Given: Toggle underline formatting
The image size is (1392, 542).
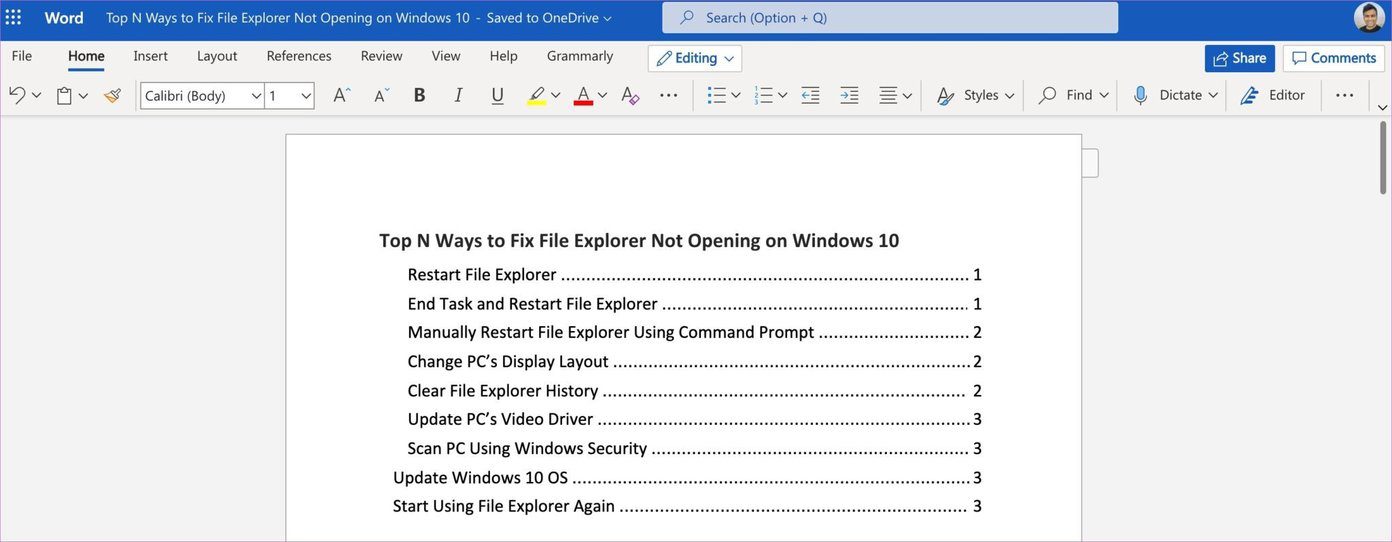Looking at the screenshot, I should (497, 95).
